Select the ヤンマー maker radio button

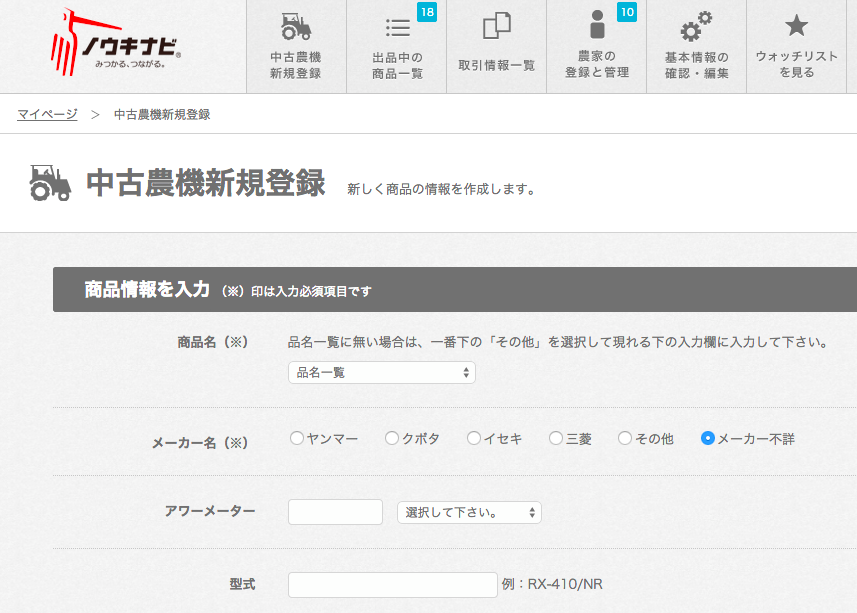pyautogui.click(x=297, y=438)
